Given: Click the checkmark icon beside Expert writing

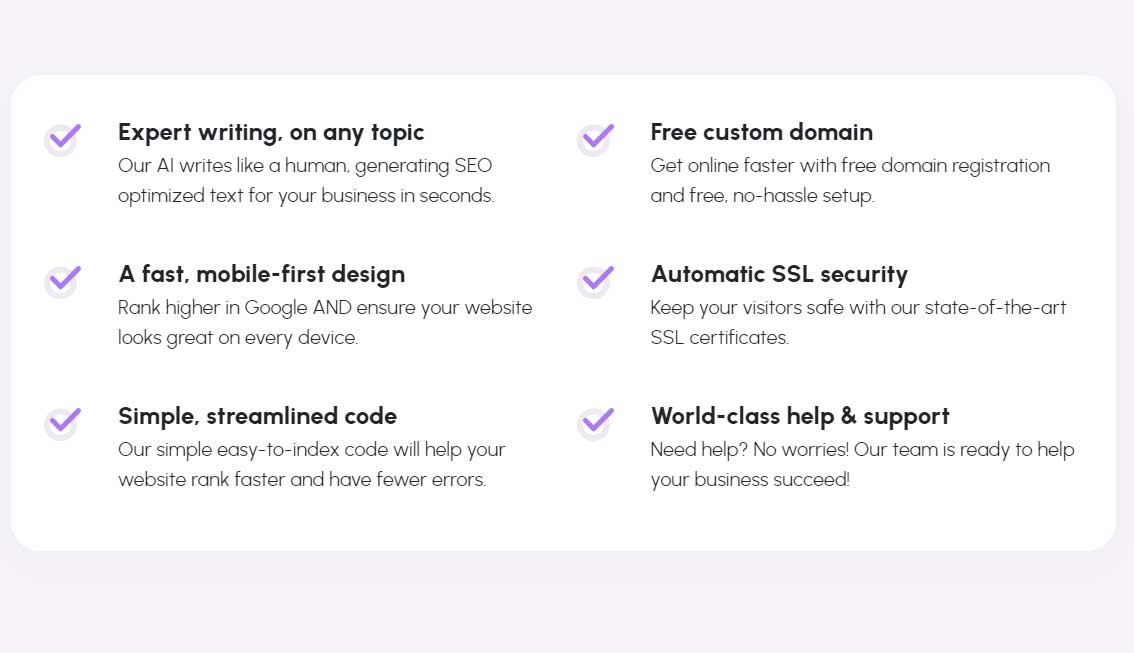Looking at the screenshot, I should tap(62, 138).
